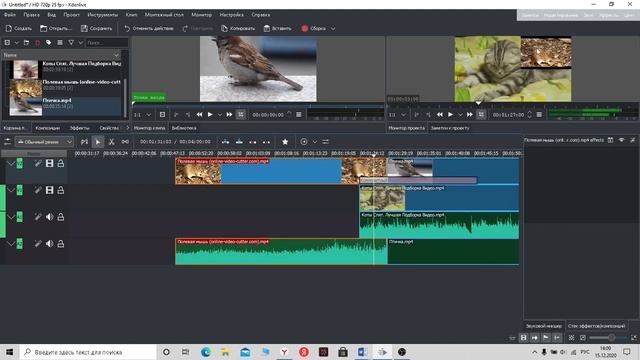640x360 pixels.
Task: Toggle effect visibility eye in effect stack header
Action: (622, 140)
